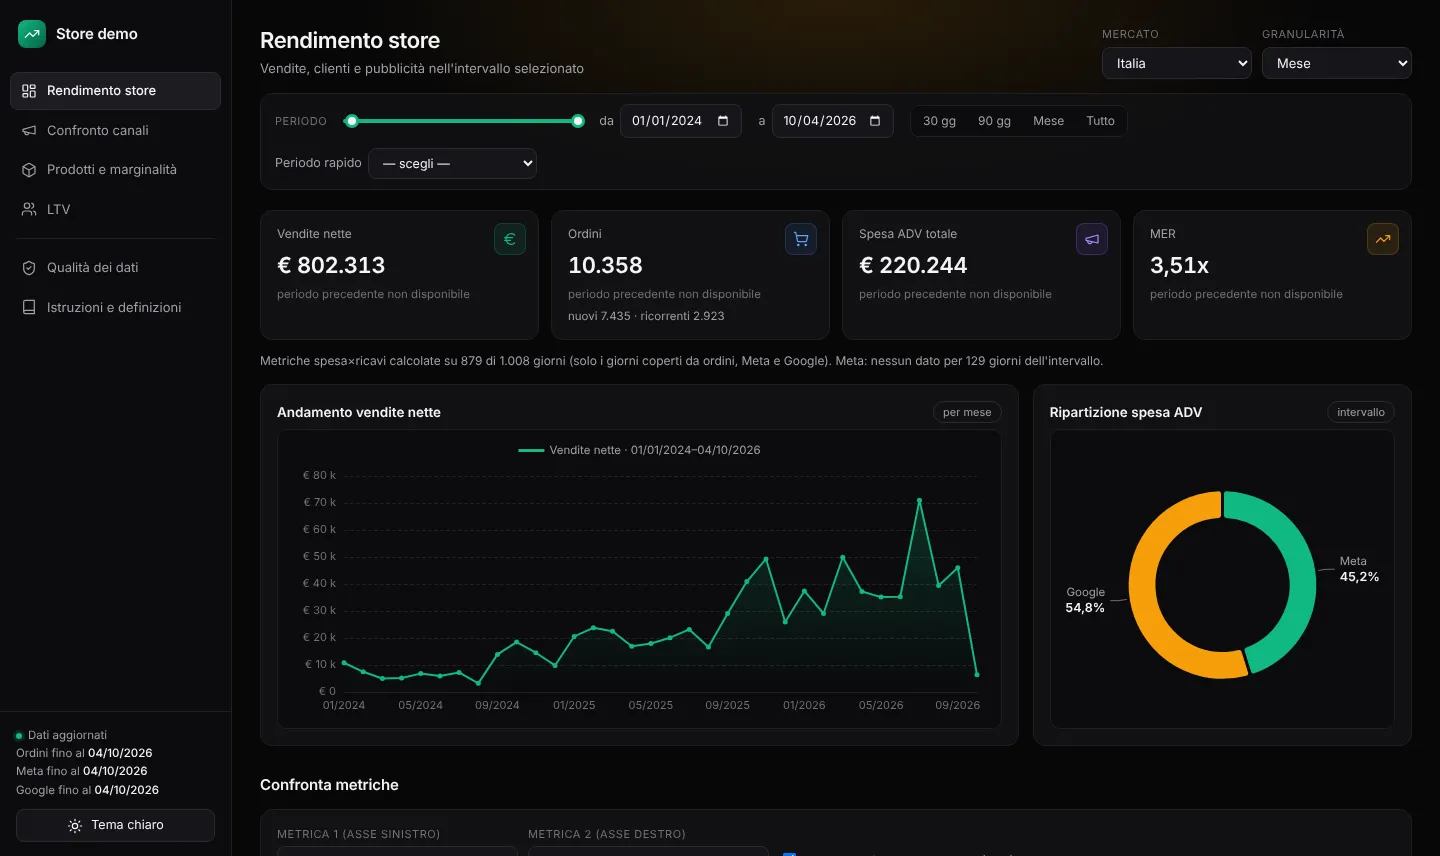This screenshot has height=856, width=1440.
Task: Click the megaphone icon on Spesa ADV card
Action: (x=1092, y=239)
